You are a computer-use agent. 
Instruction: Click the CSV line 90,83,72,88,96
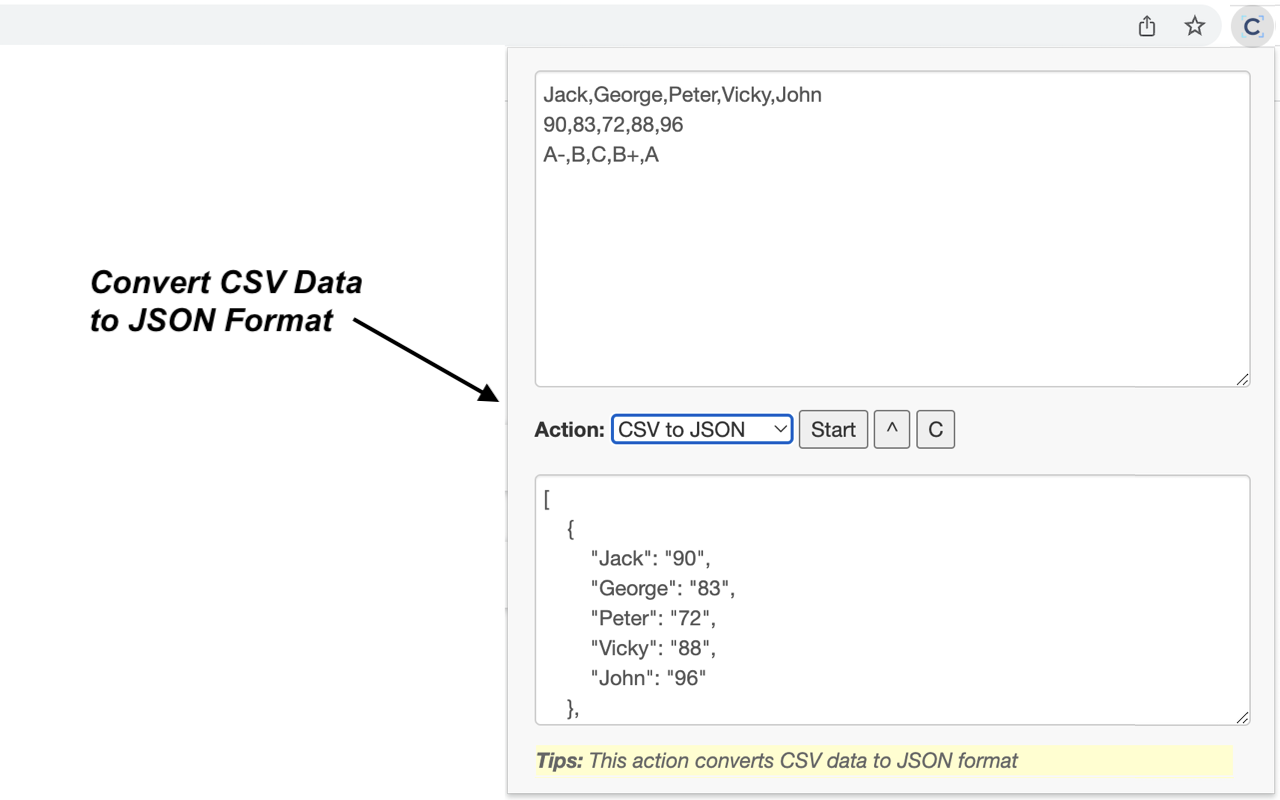click(613, 125)
